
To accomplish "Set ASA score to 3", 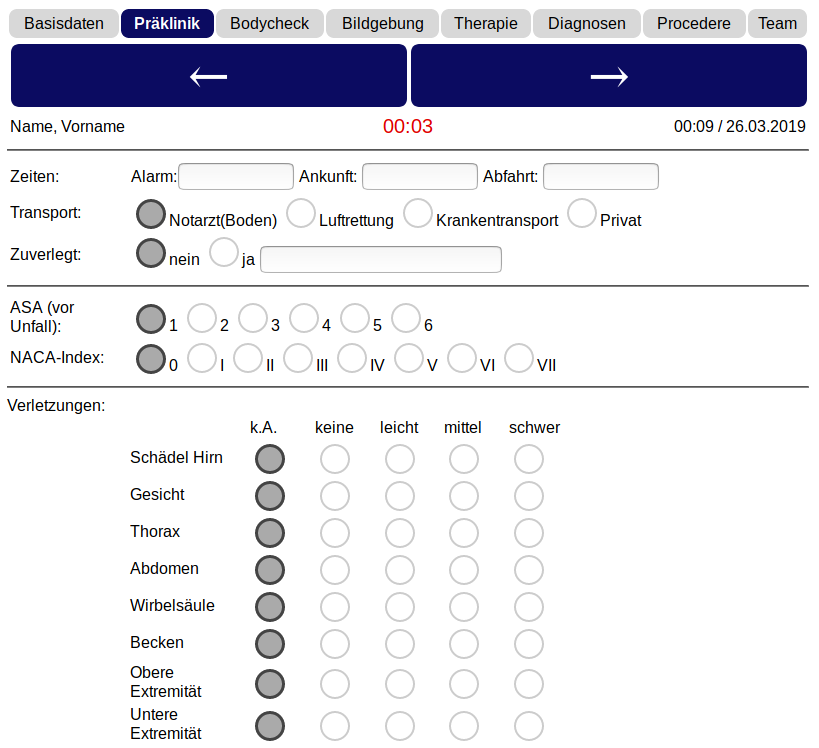I will coord(253,318).
